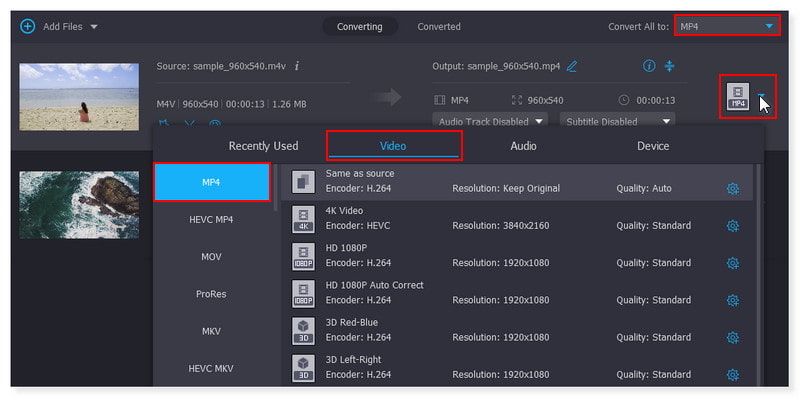Open settings gear for 3D Red-Blue
The height and width of the screenshot is (398, 800).
733,338
